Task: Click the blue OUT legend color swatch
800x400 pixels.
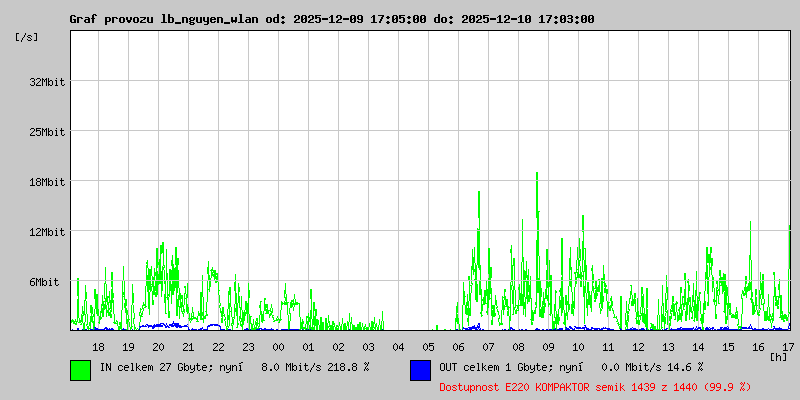Action: pos(420,370)
